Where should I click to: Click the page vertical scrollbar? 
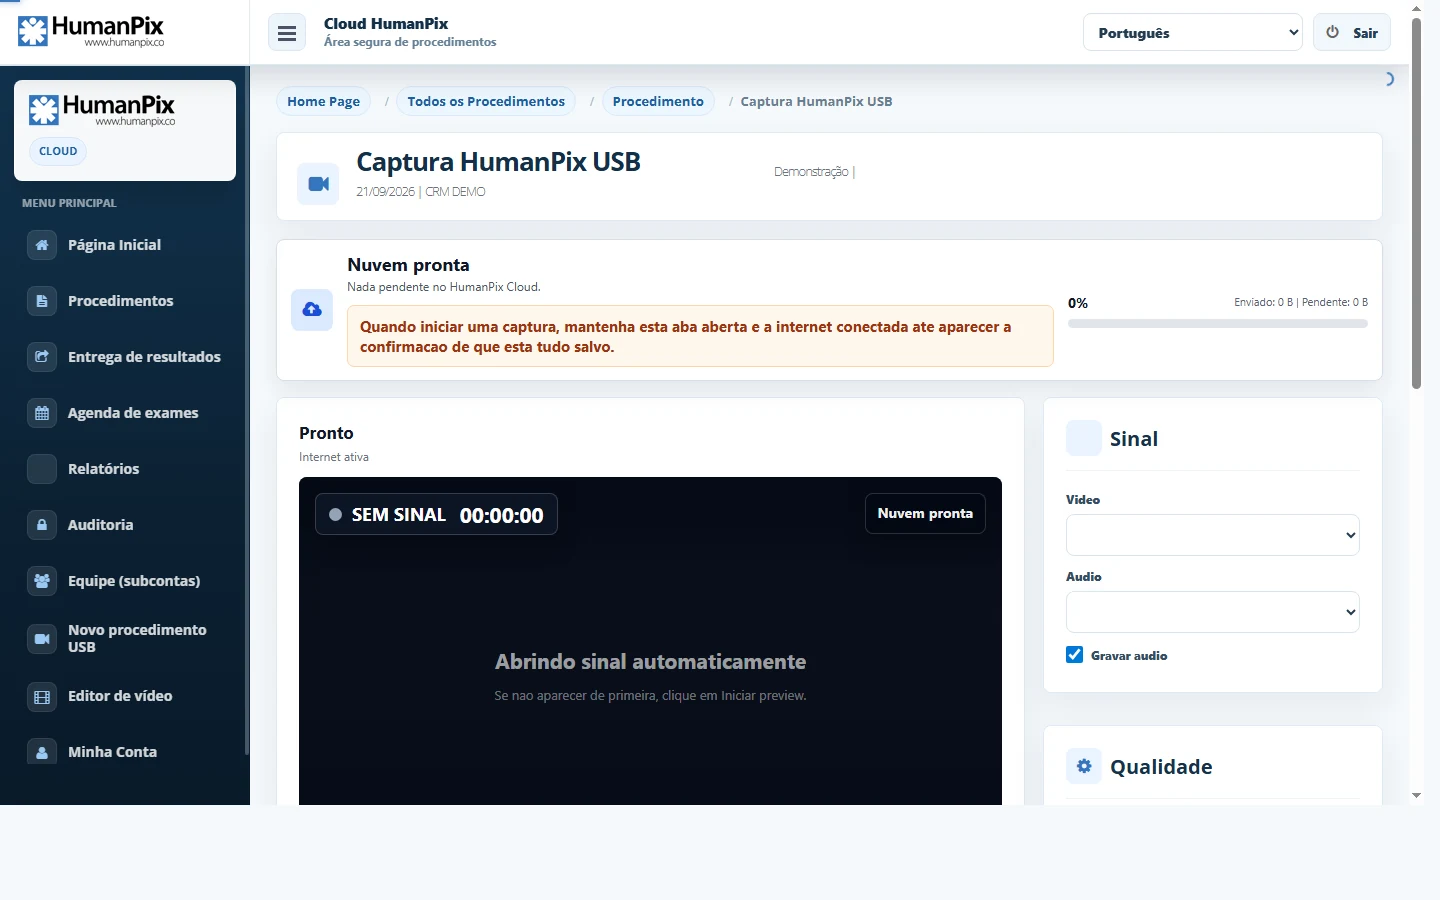coord(1416,203)
